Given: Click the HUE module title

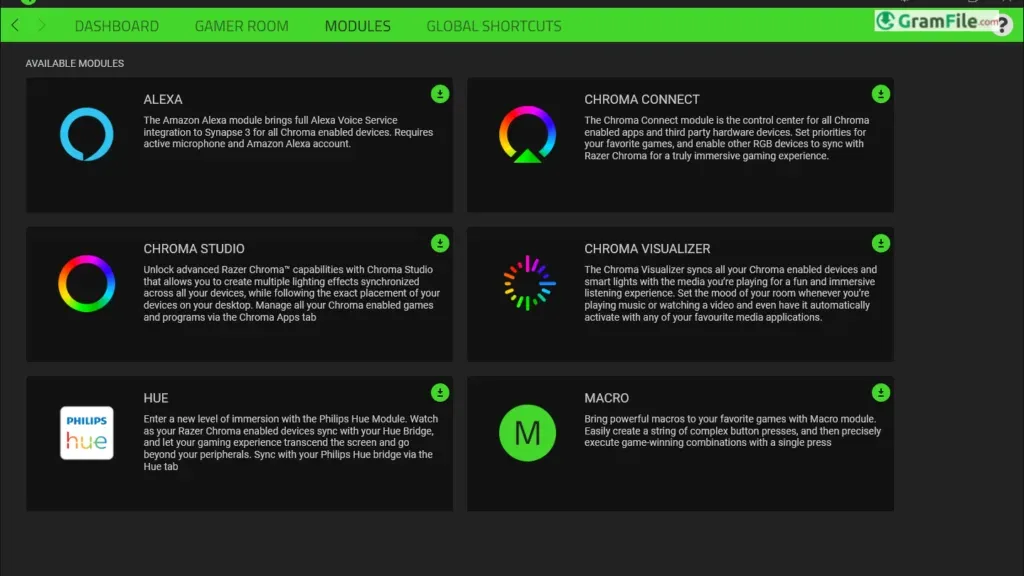Looking at the screenshot, I should 156,398.
